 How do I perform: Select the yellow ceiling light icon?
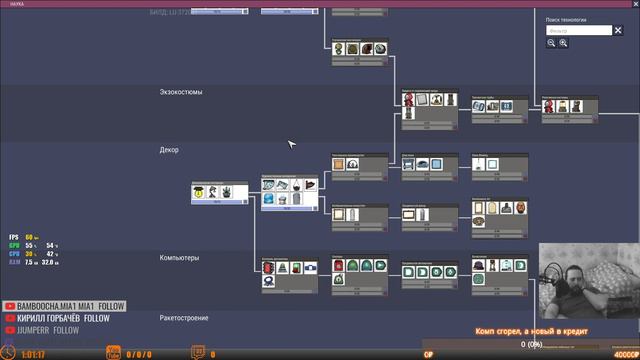198,192
